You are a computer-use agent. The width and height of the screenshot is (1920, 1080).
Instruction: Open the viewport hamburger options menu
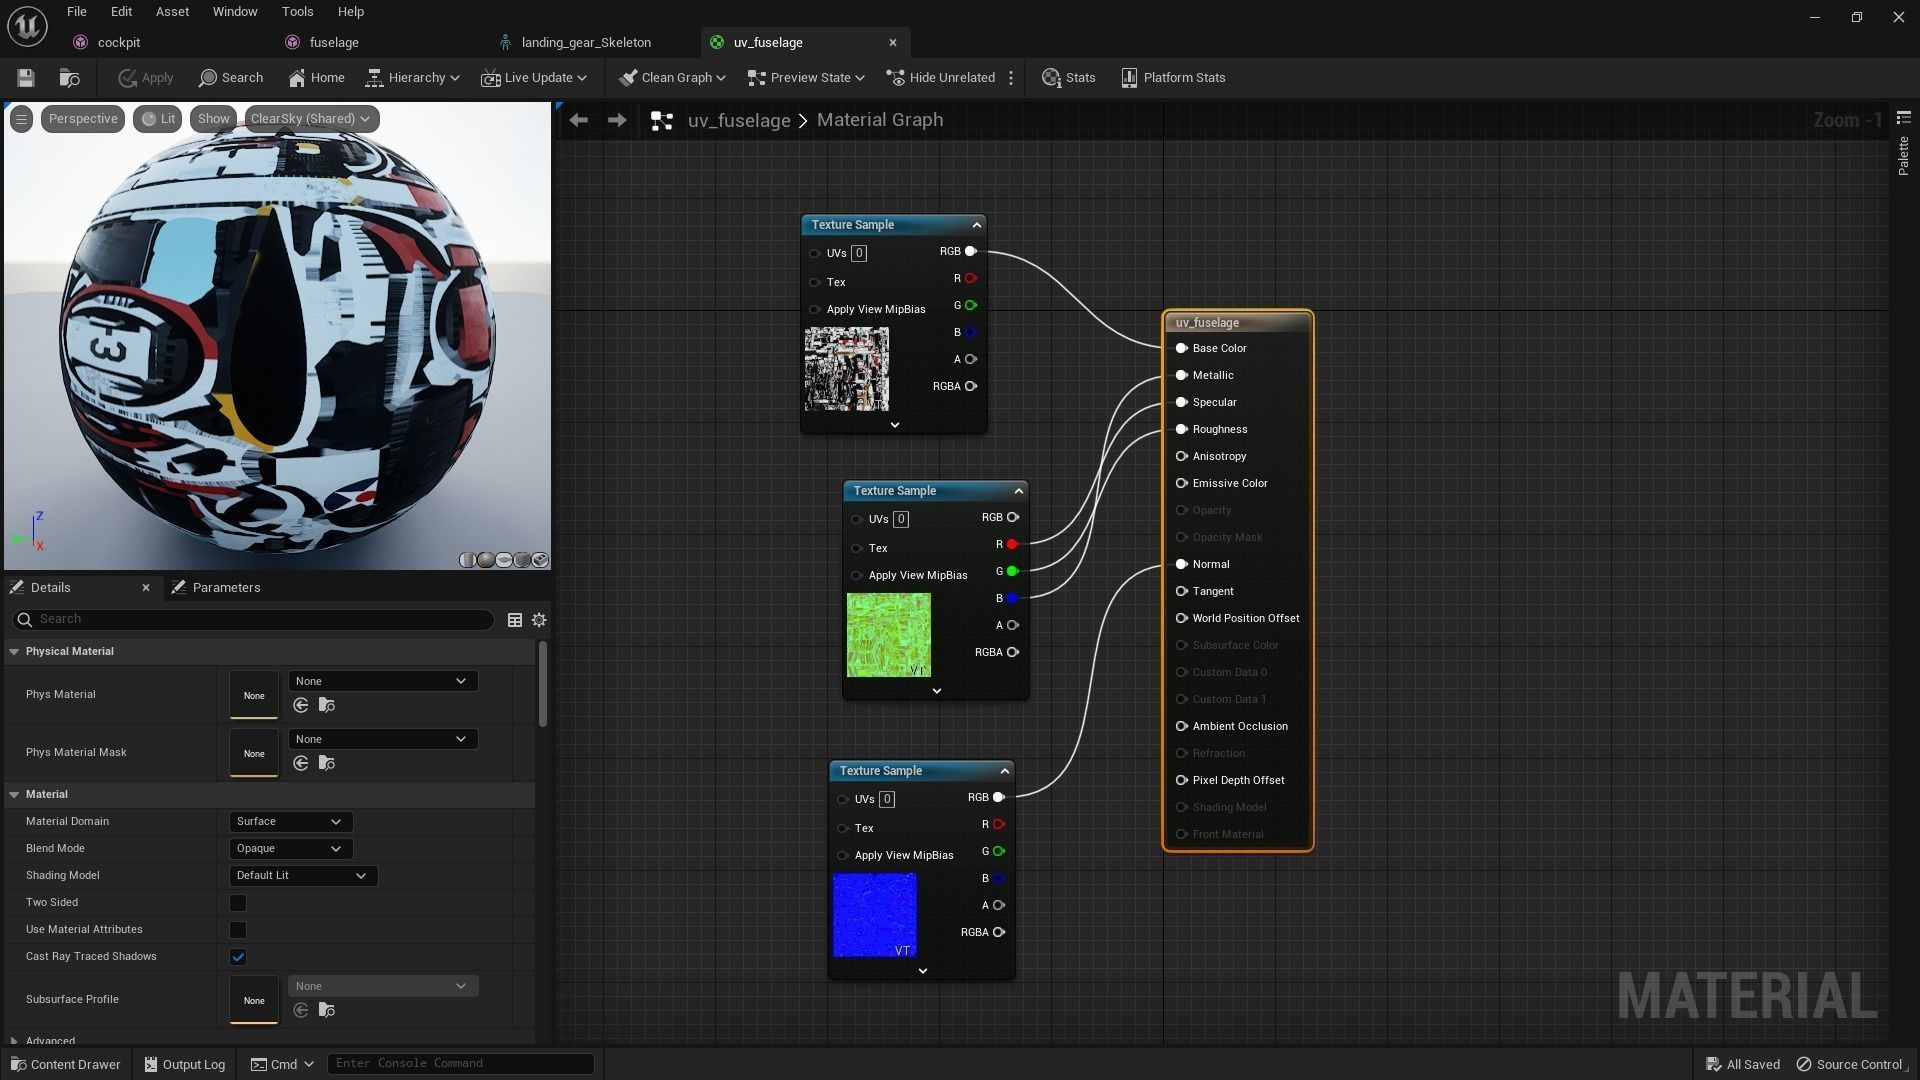coord(21,119)
